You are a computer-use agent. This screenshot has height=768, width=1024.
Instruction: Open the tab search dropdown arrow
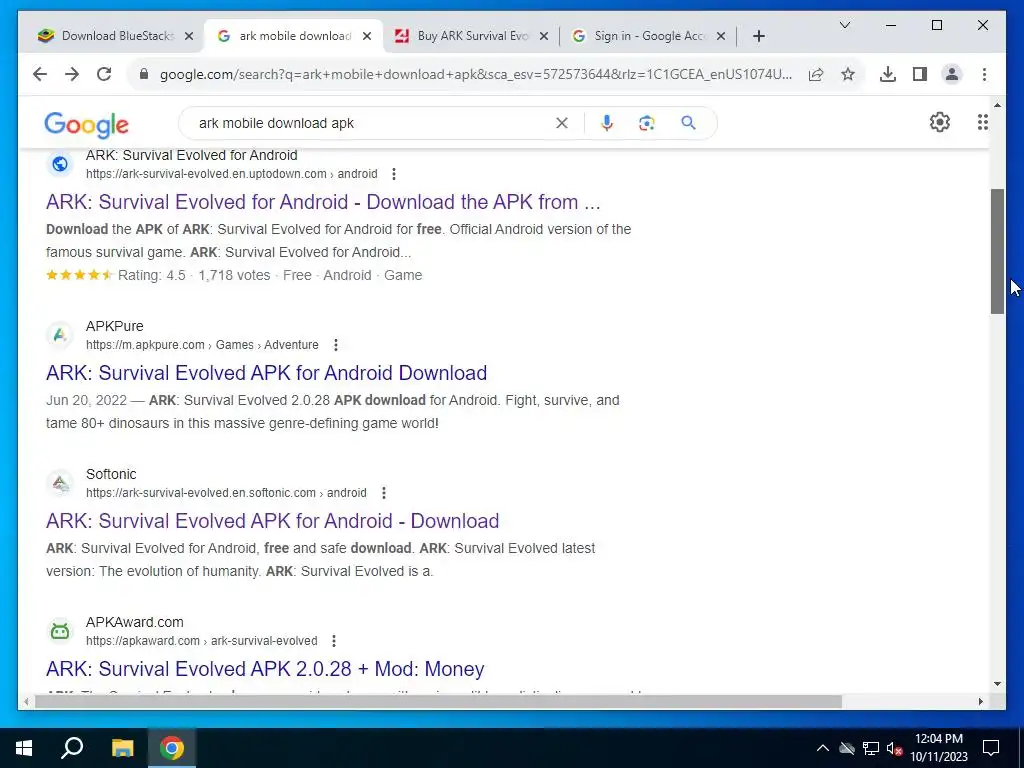844,25
